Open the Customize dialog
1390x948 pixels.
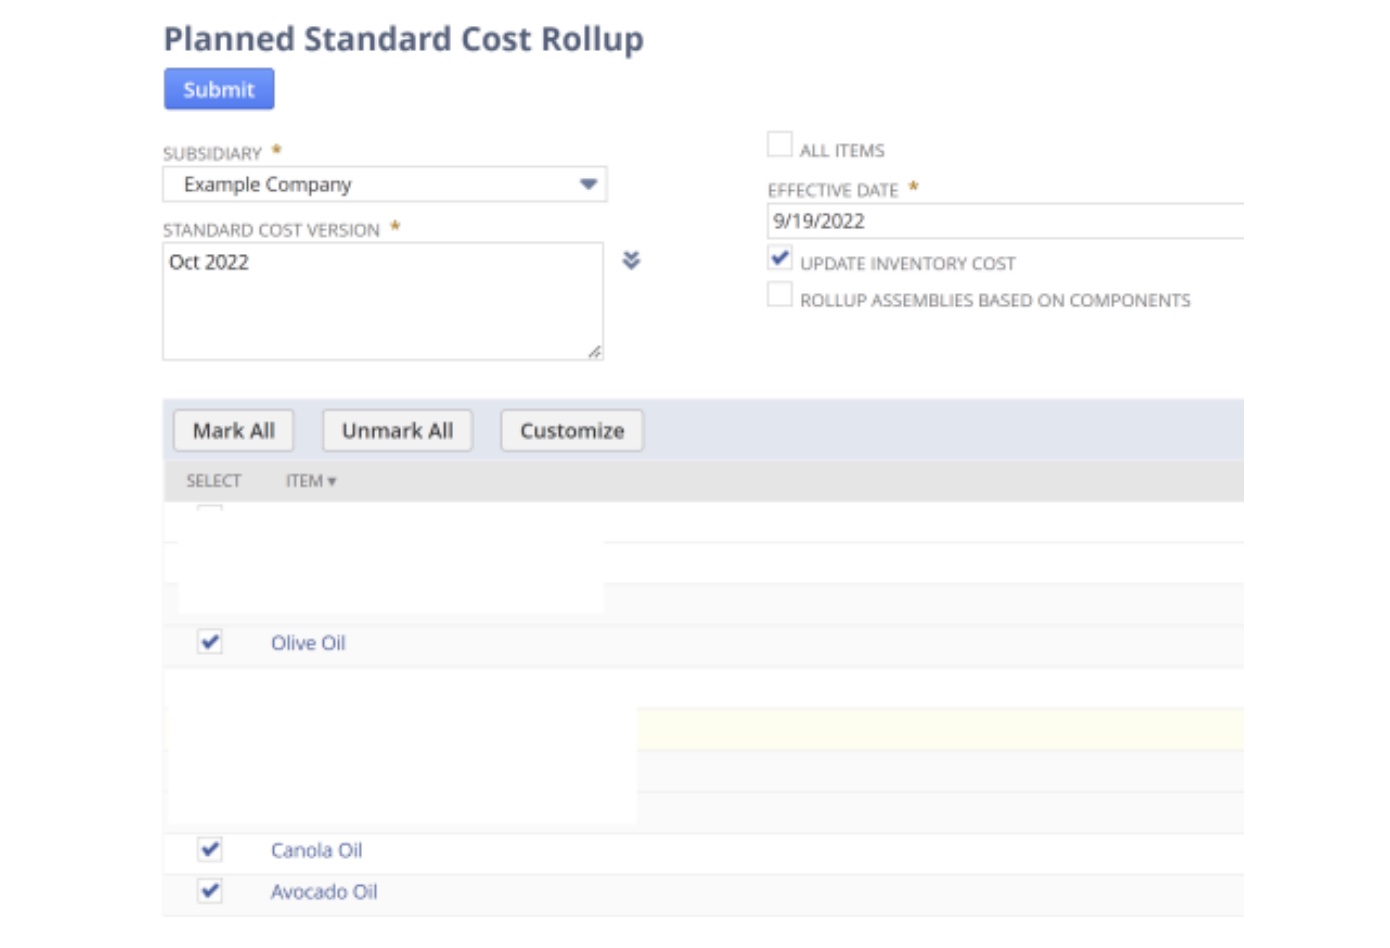click(x=572, y=430)
